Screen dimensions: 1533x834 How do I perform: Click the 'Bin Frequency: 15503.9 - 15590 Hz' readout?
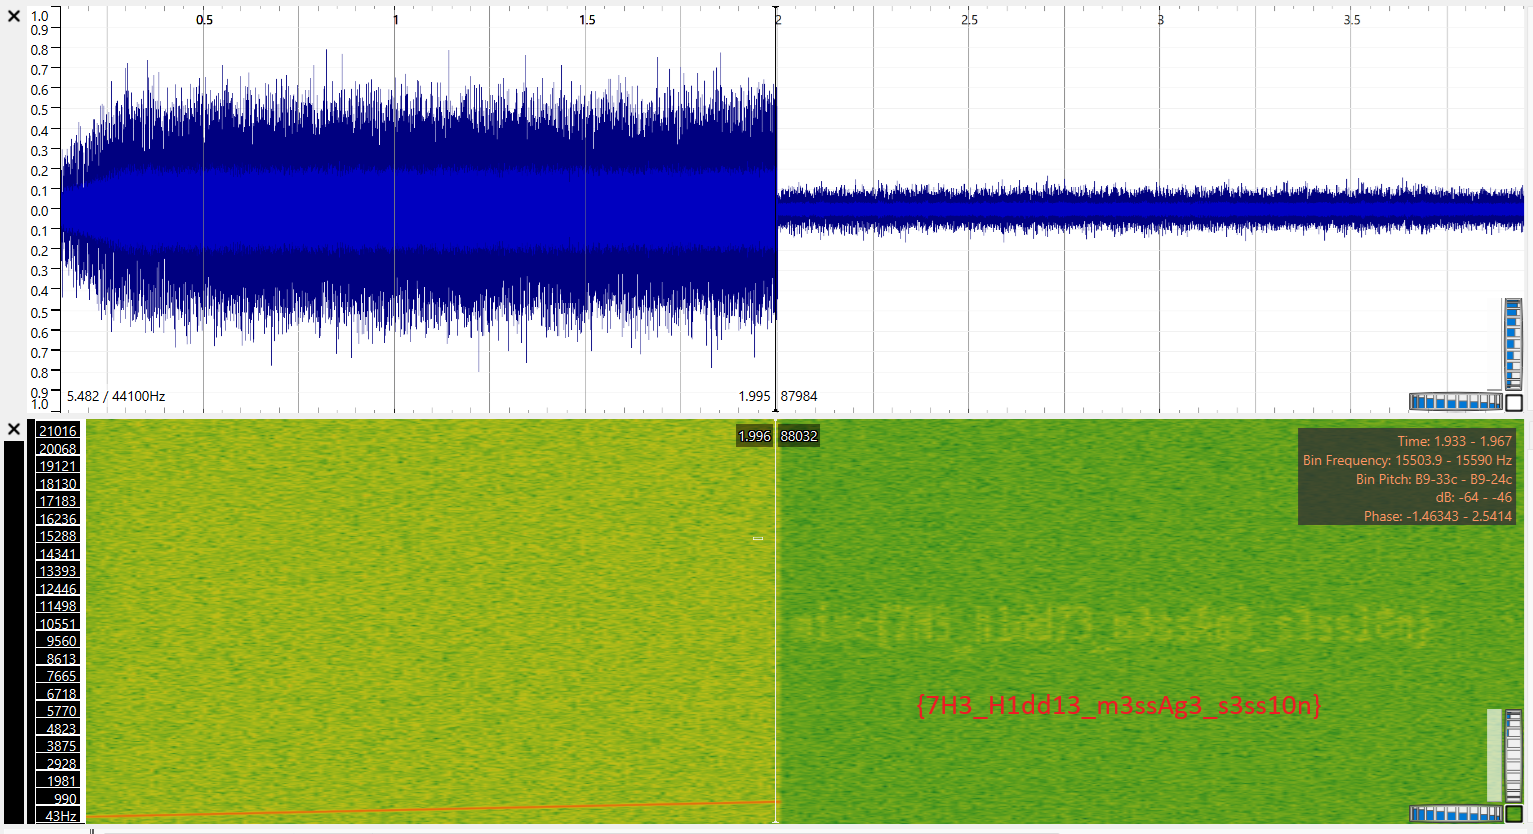click(x=1407, y=460)
